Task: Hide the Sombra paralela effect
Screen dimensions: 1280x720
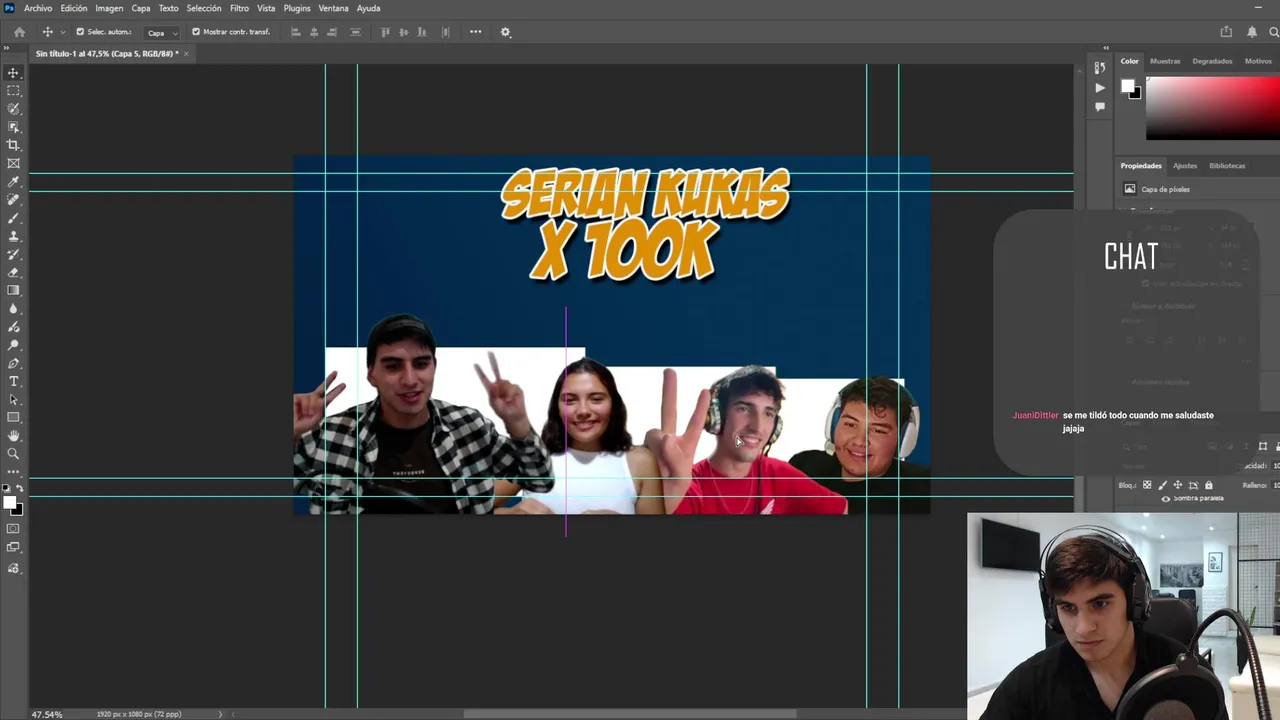Action: 1165,498
